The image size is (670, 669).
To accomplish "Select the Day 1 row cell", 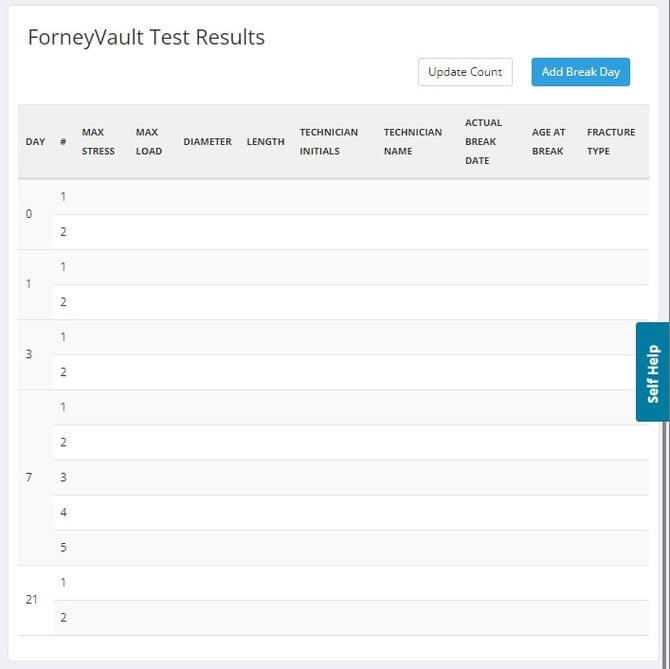I will (29, 284).
